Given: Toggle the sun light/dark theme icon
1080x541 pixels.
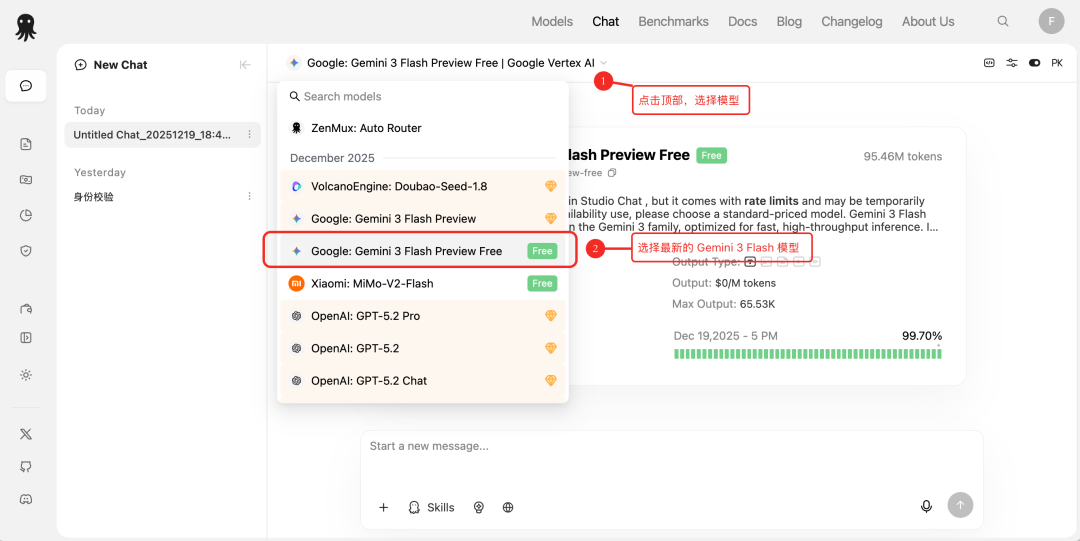Looking at the screenshot, I should [x=26, y=375].
